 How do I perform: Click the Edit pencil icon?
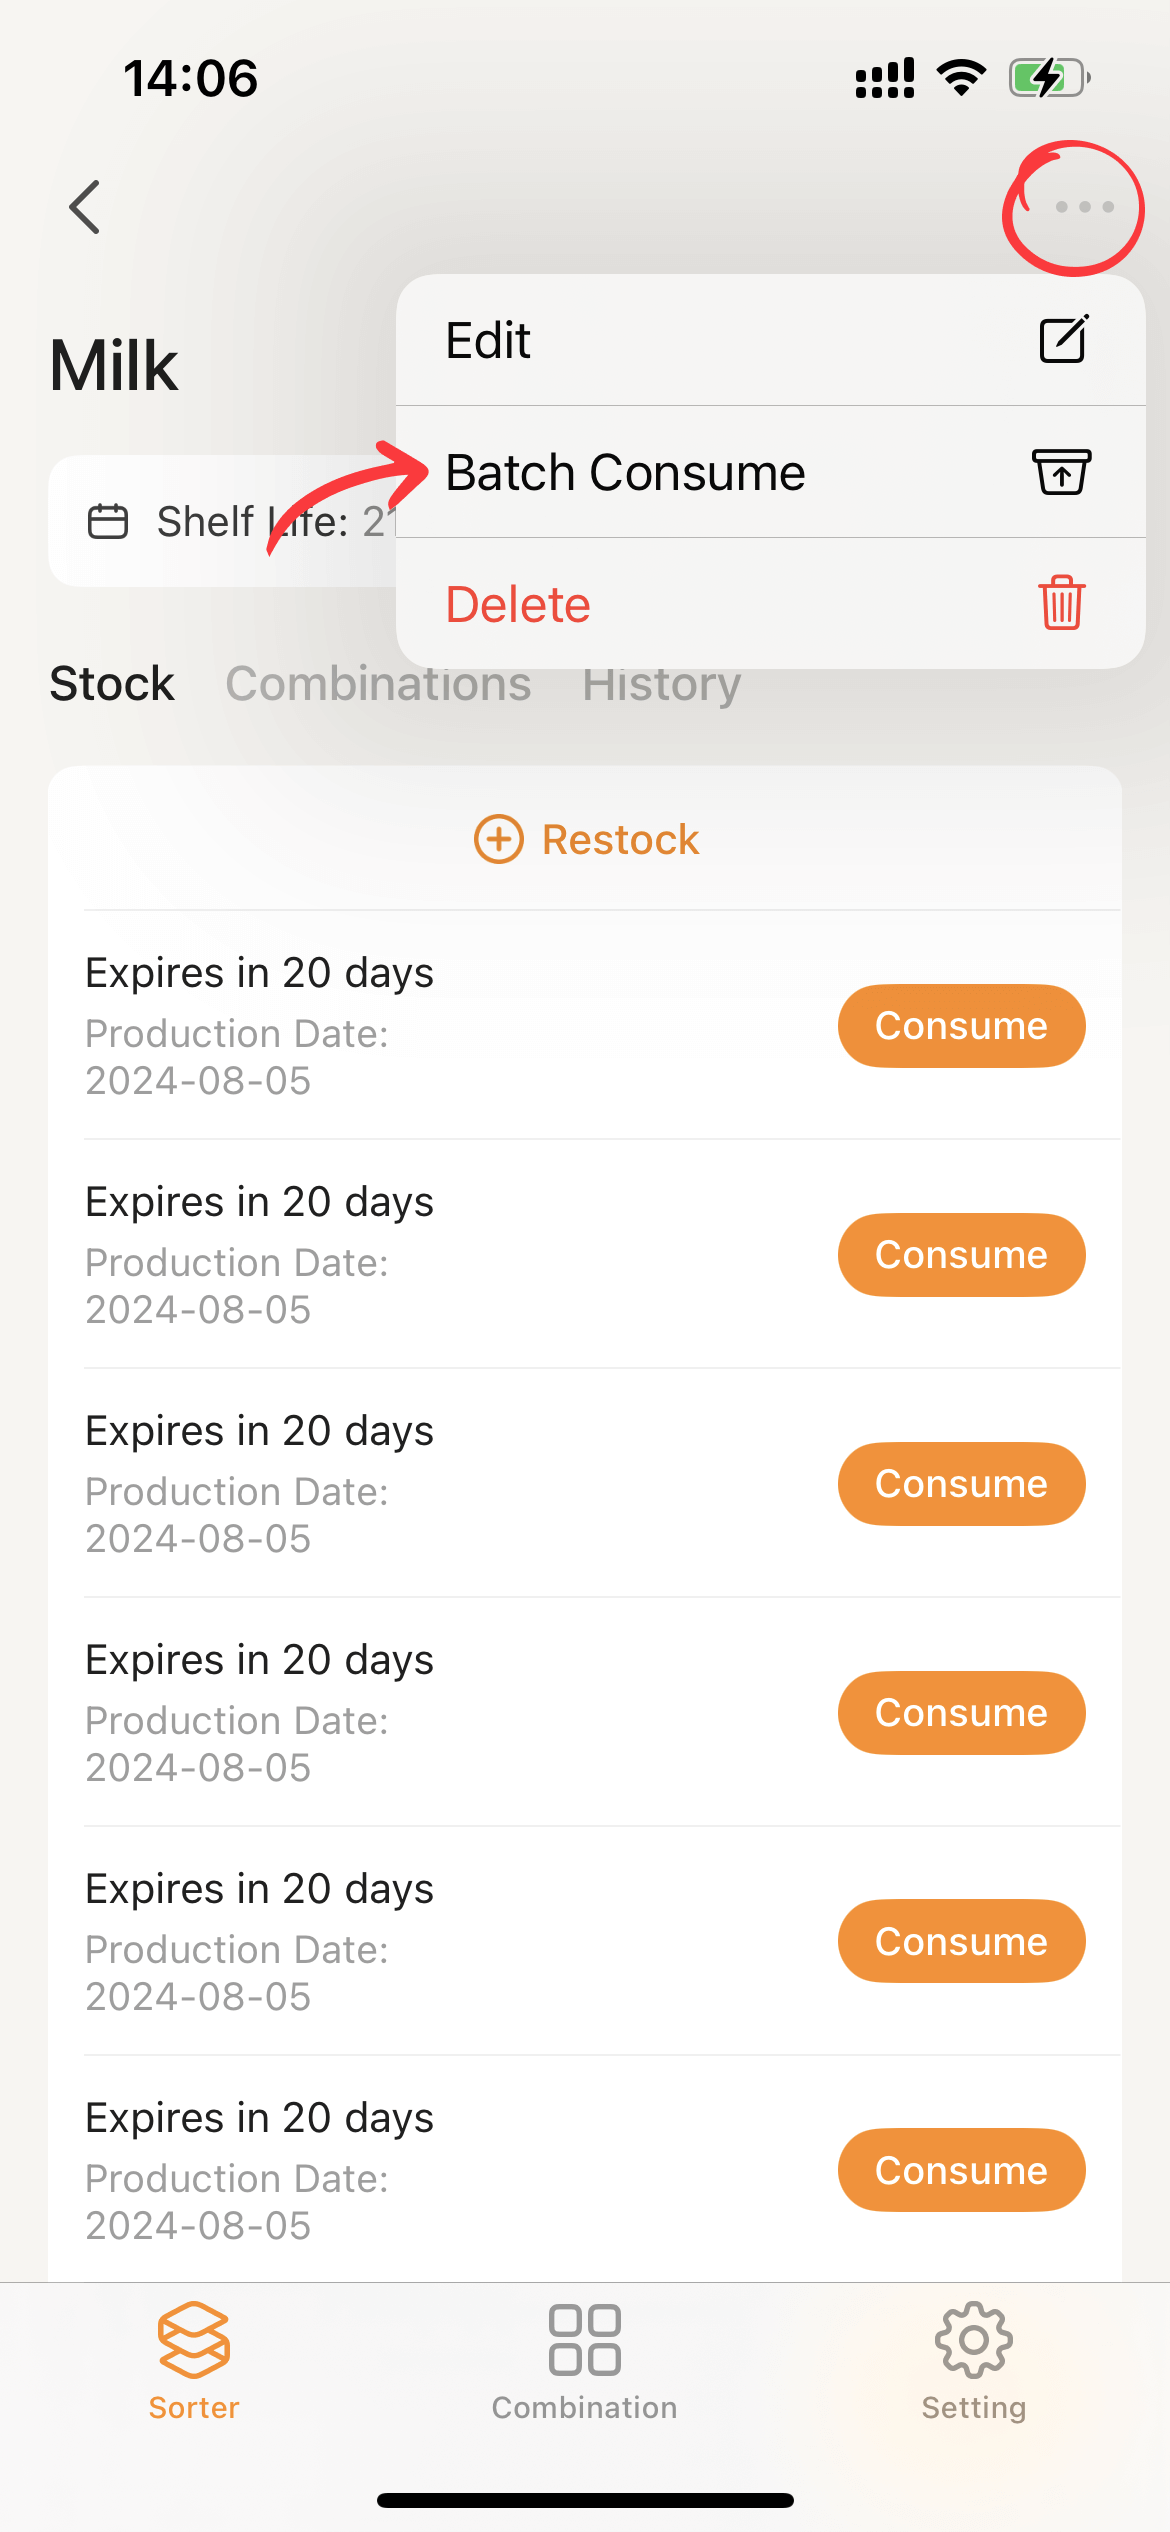pos(1062,340)
